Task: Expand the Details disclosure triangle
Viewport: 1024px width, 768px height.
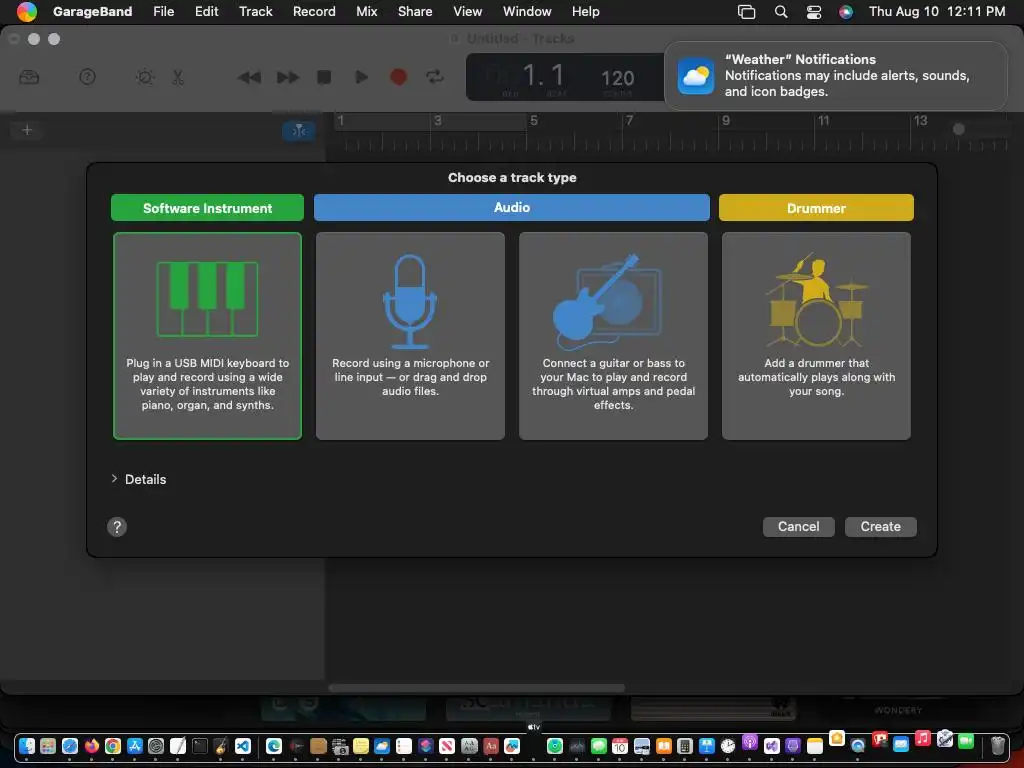Action: point(114,479)
